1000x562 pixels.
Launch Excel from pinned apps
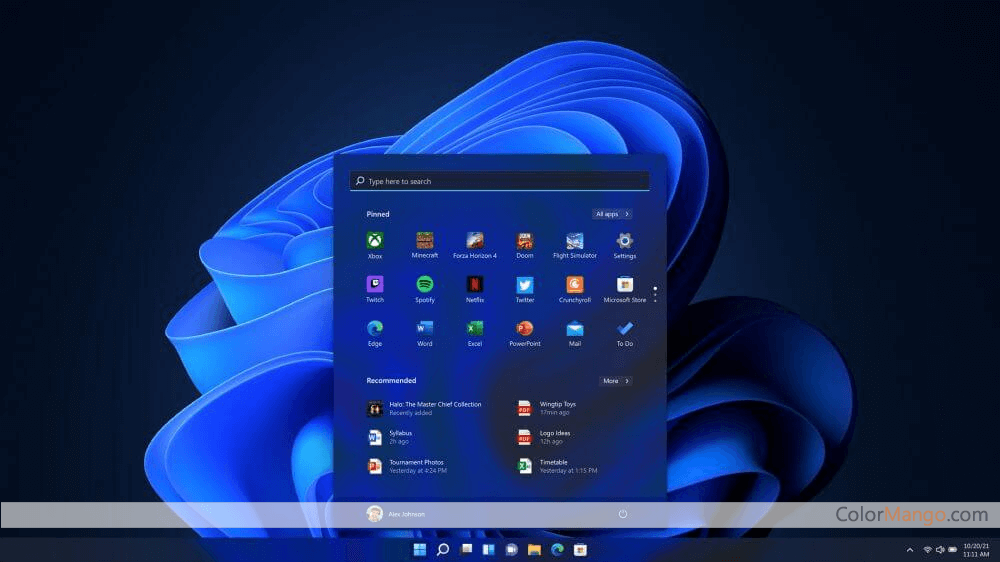pyautogui.click(x=475, y=329)
